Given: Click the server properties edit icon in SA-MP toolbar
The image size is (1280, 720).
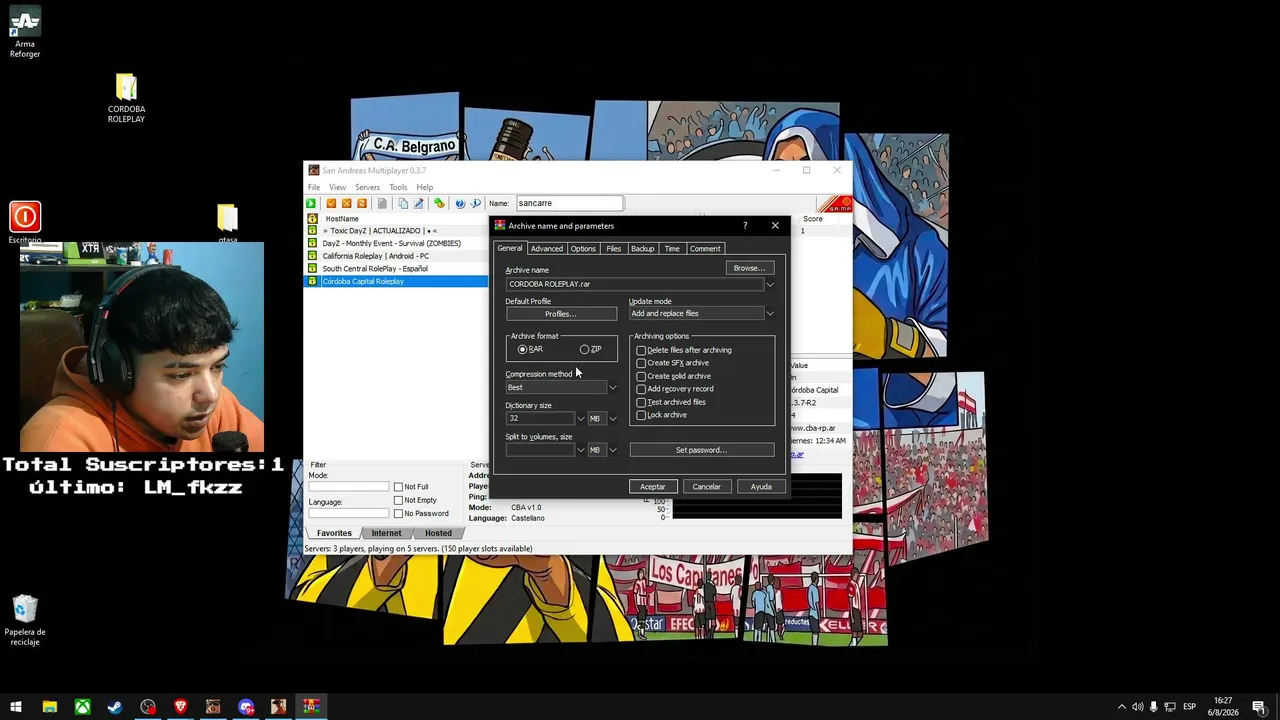Looking at the screenshot, I should tap(419, 203).
